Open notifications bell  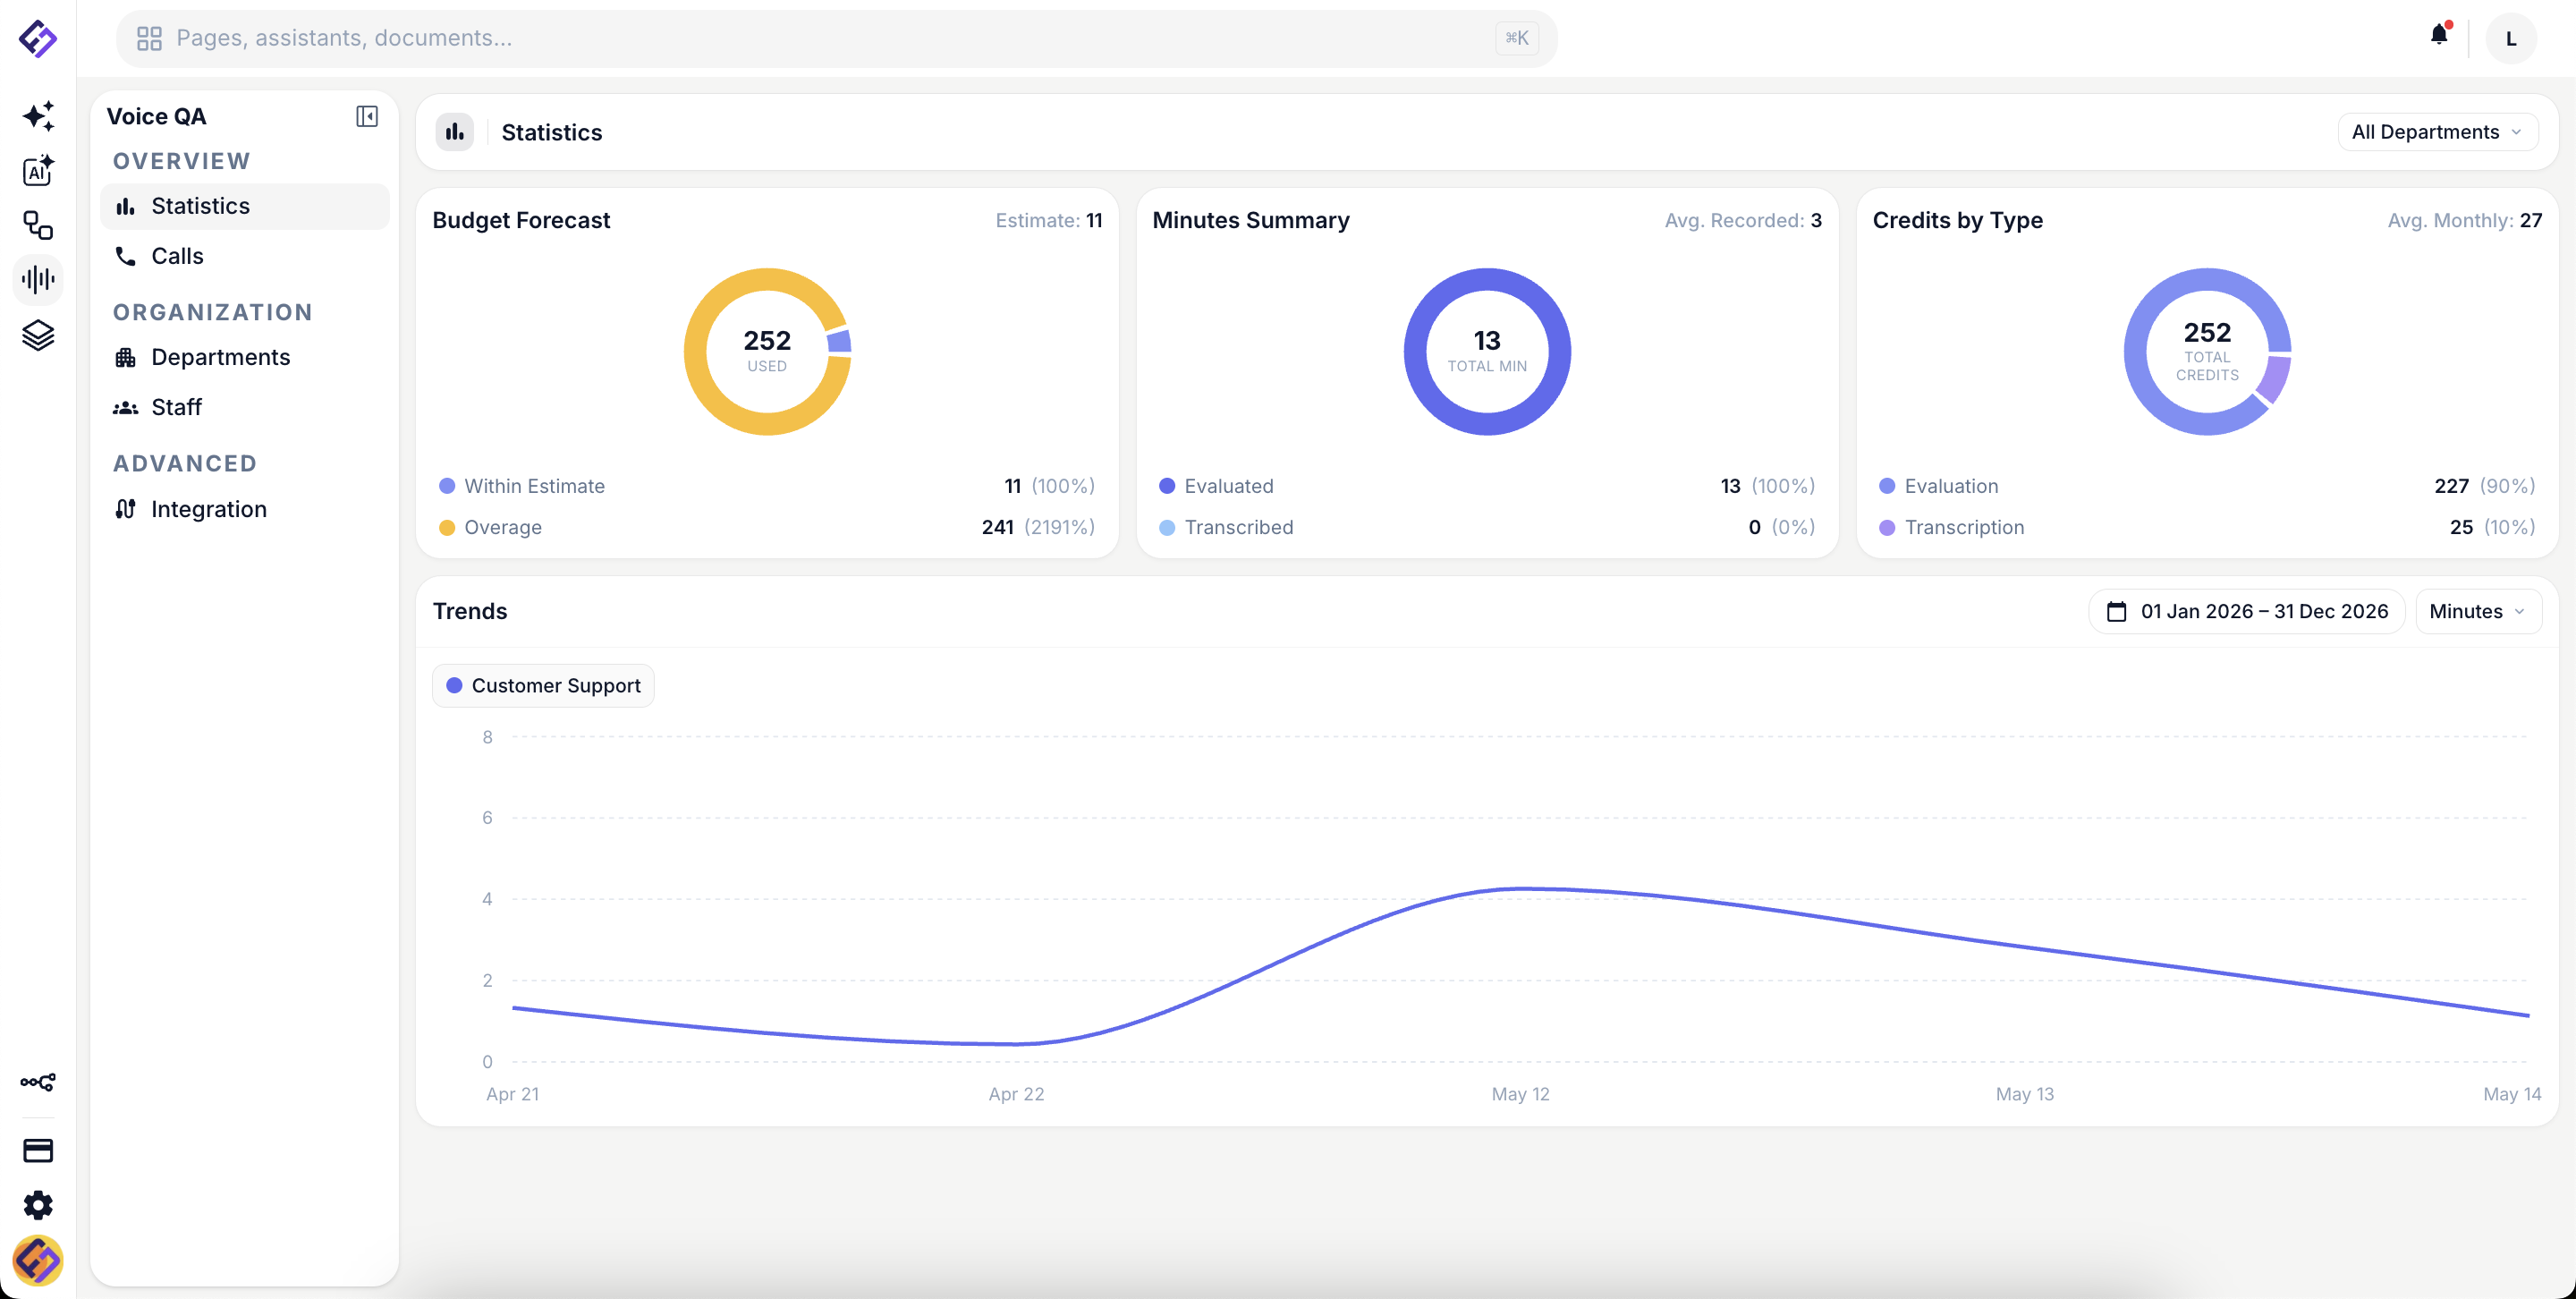(2439, 35)
